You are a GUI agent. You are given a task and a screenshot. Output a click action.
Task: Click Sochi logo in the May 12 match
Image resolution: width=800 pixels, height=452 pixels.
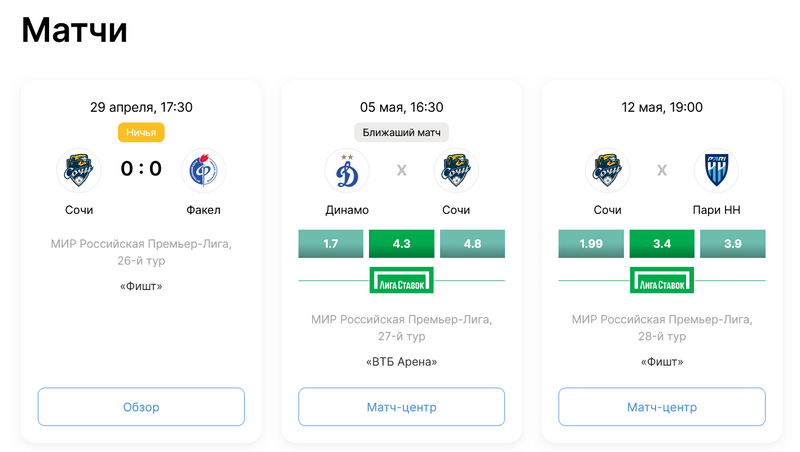(607, 170)
